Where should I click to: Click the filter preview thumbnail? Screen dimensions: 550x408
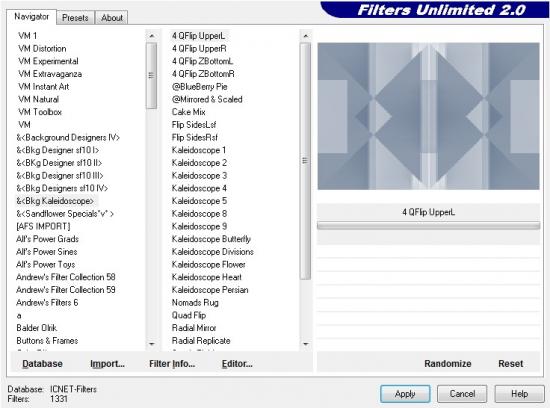428,116
